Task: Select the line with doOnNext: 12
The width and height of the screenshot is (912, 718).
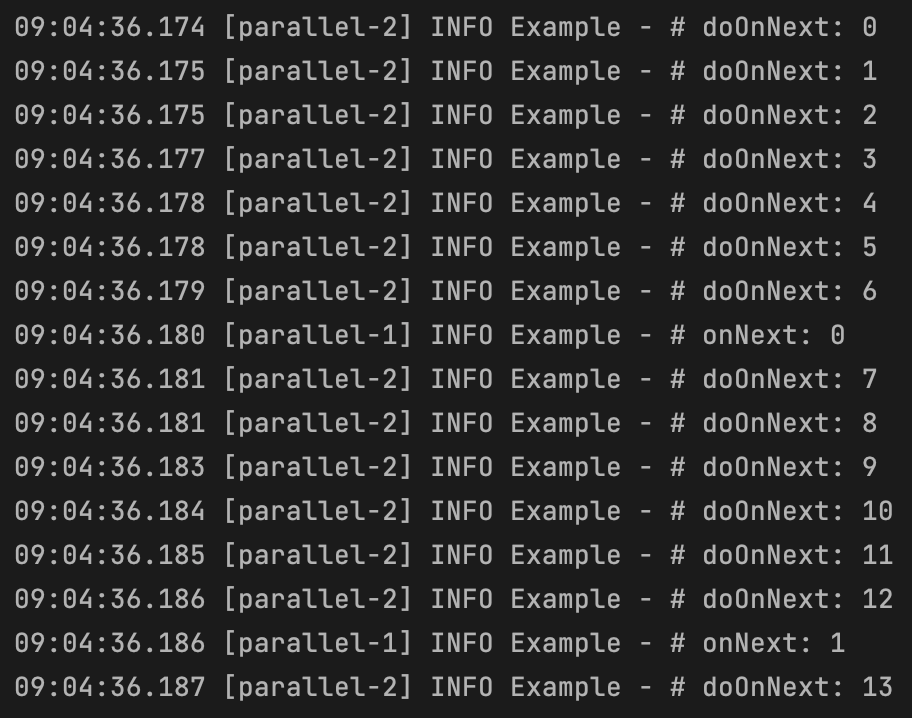Action: (x=454, y=599)
